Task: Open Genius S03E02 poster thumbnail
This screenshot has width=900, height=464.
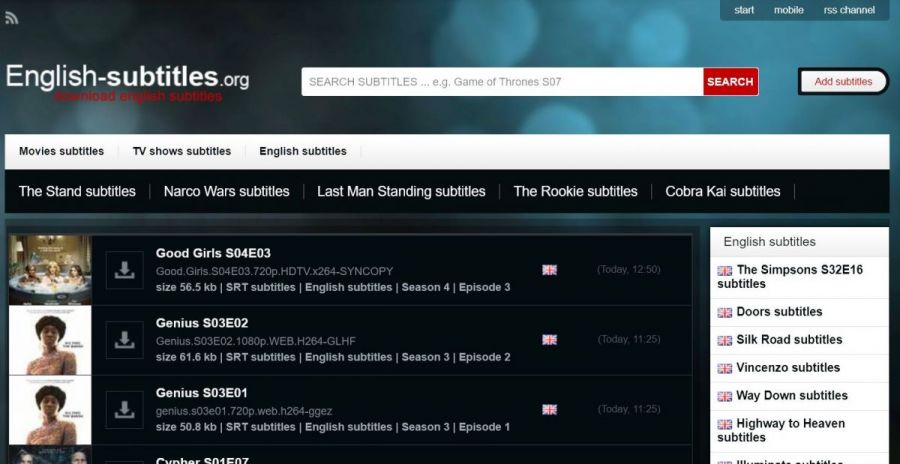Action: [x=50, y=340]
